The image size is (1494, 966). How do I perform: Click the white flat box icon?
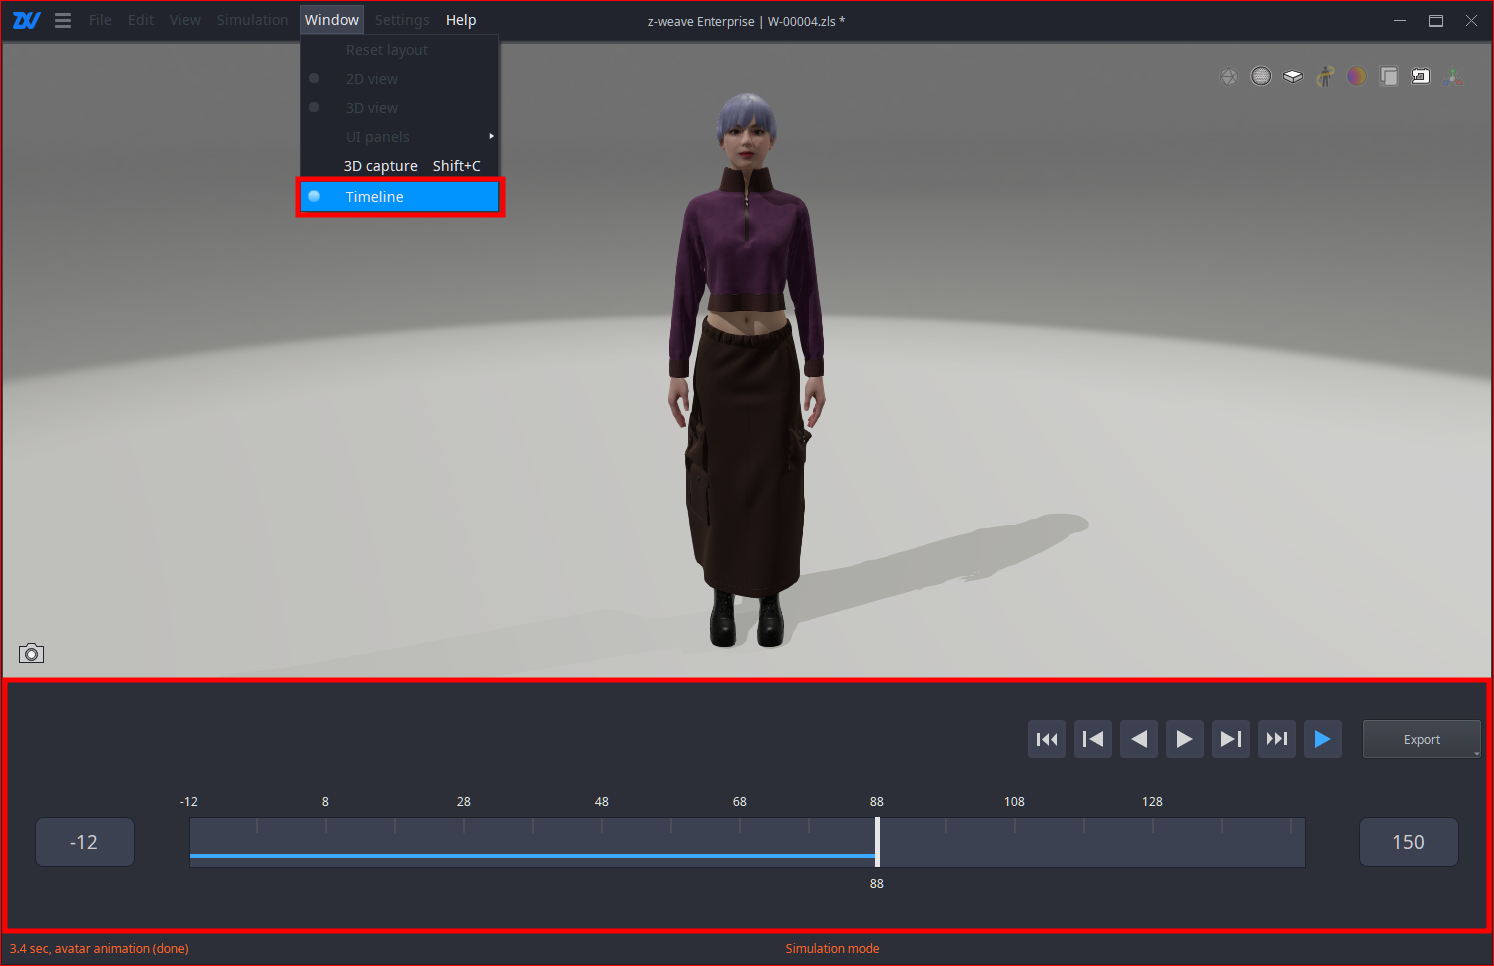click(x=1293, y=76)
